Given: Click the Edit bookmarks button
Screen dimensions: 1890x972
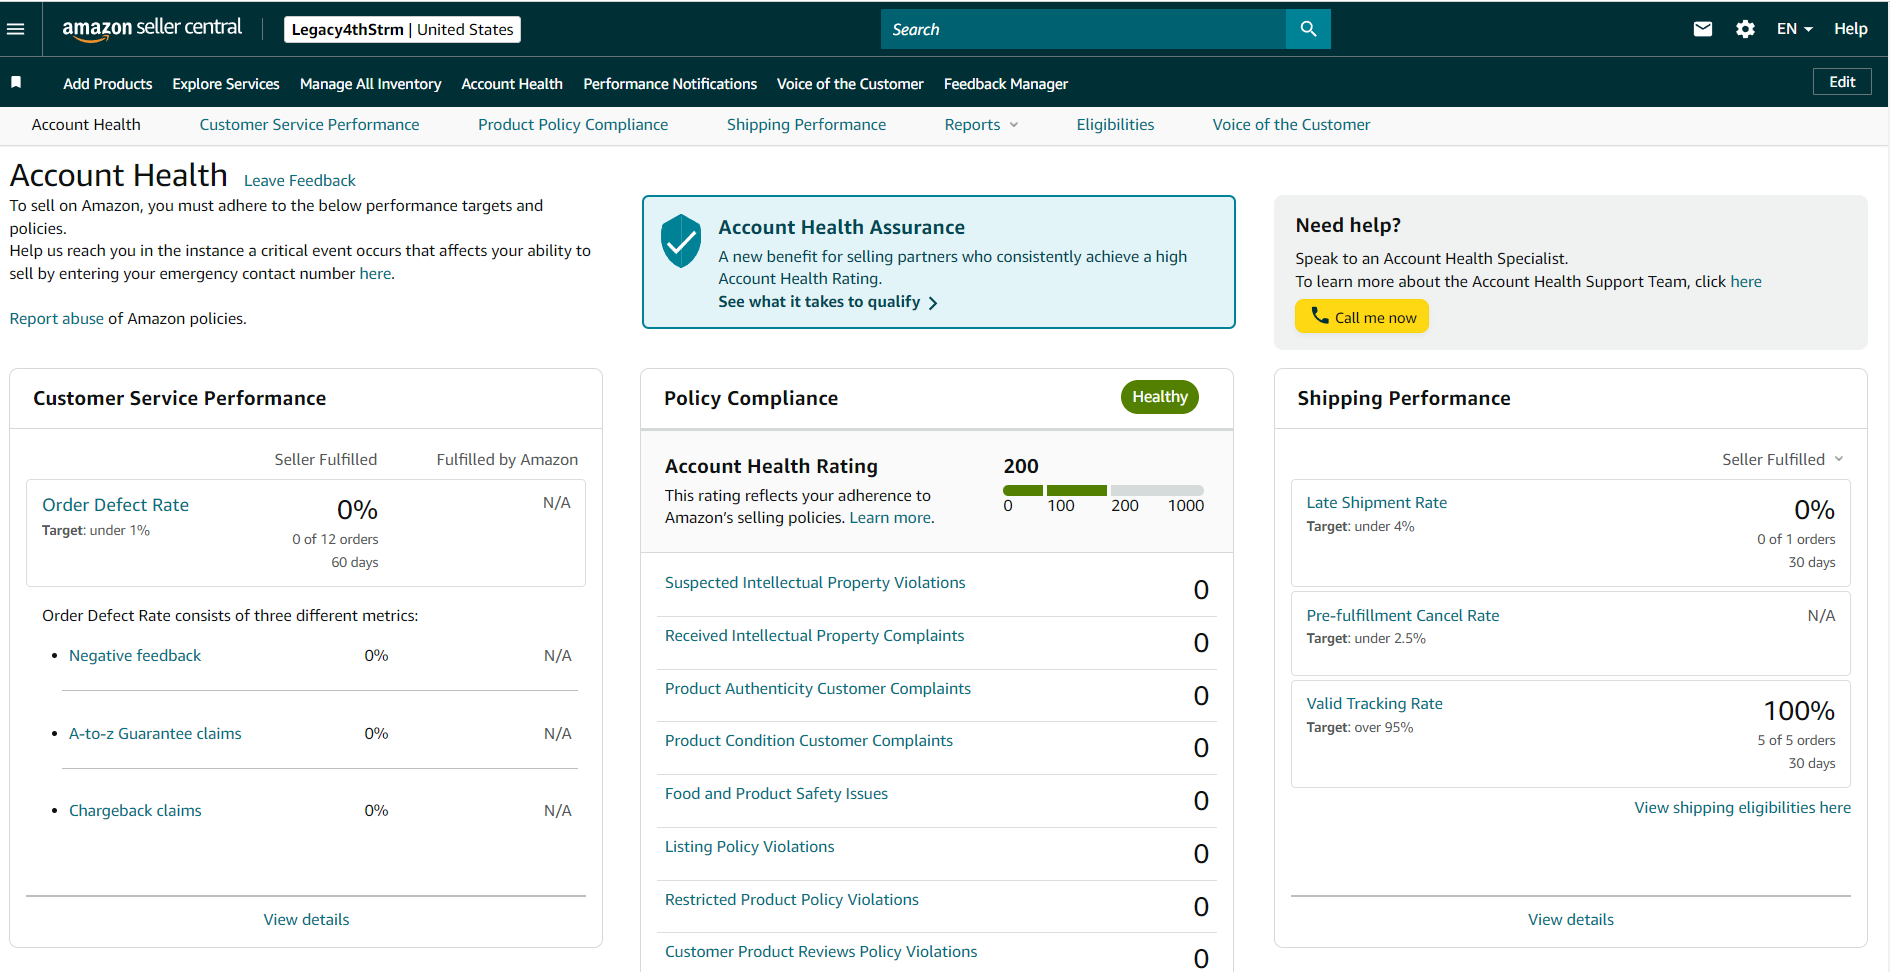Looking at the screenshot, I should 1842,82.
